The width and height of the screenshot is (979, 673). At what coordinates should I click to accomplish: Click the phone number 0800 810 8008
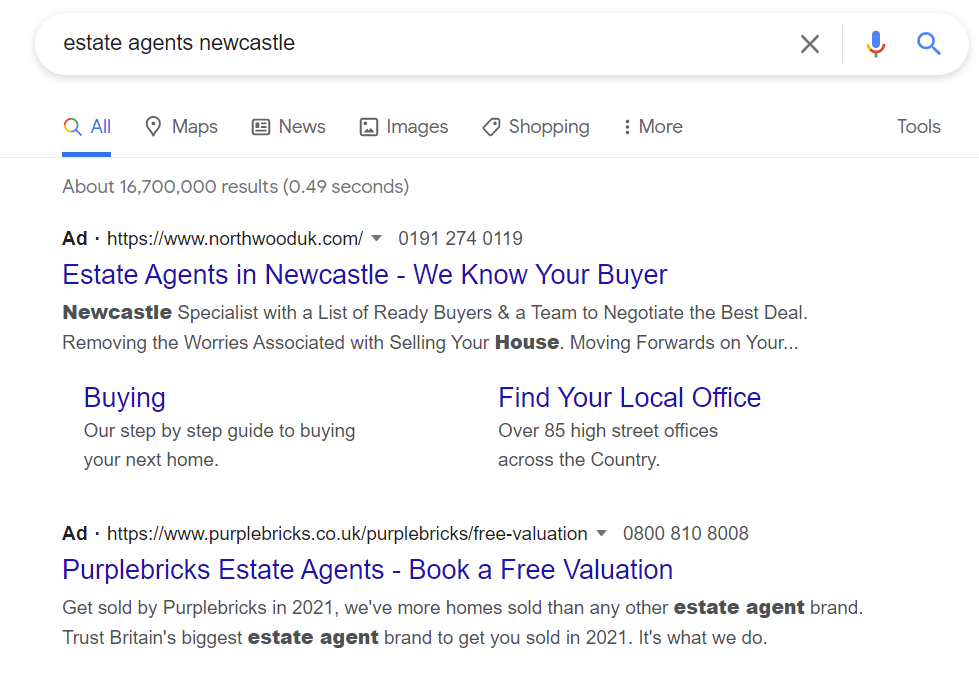686,534
